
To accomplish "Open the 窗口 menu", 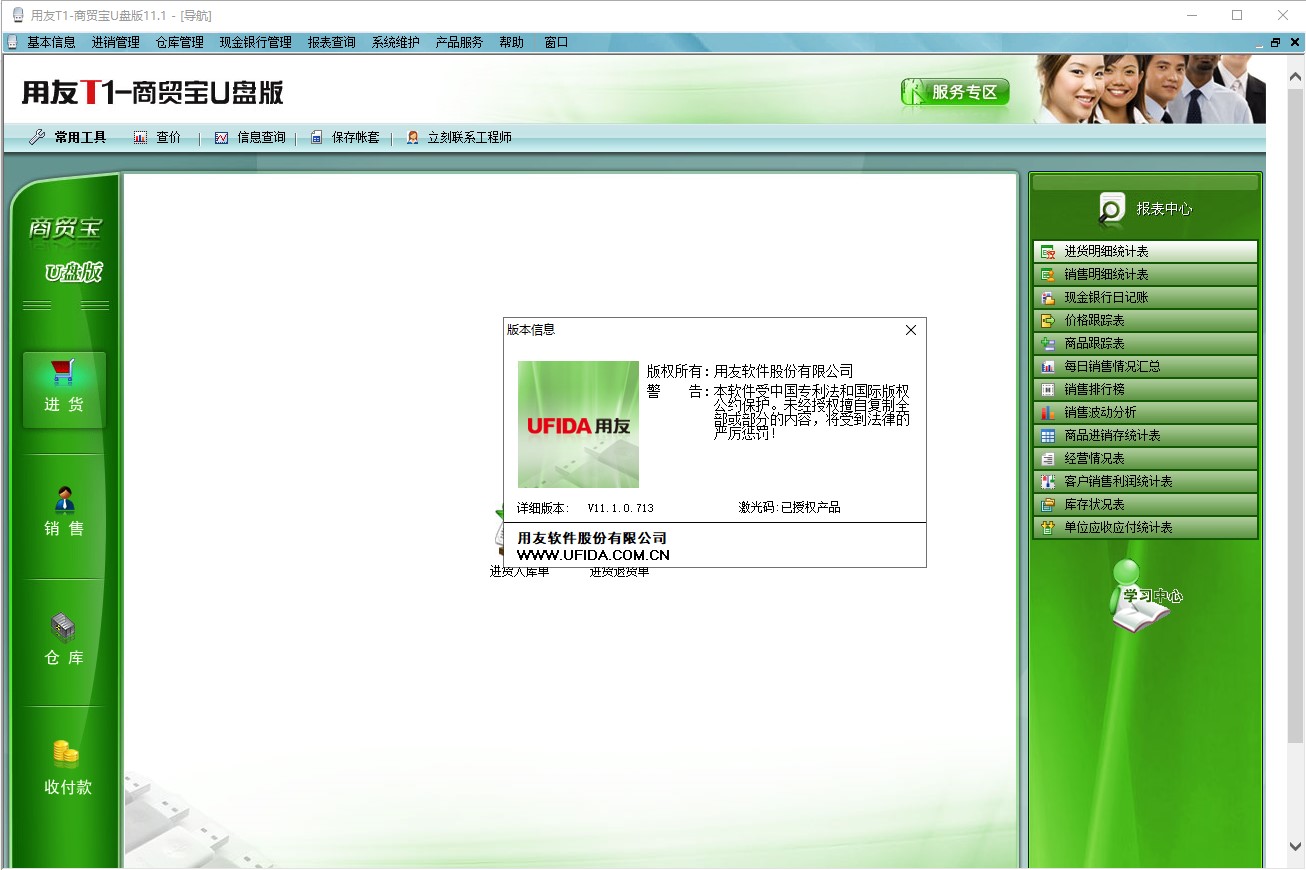I will click(556, 42).
